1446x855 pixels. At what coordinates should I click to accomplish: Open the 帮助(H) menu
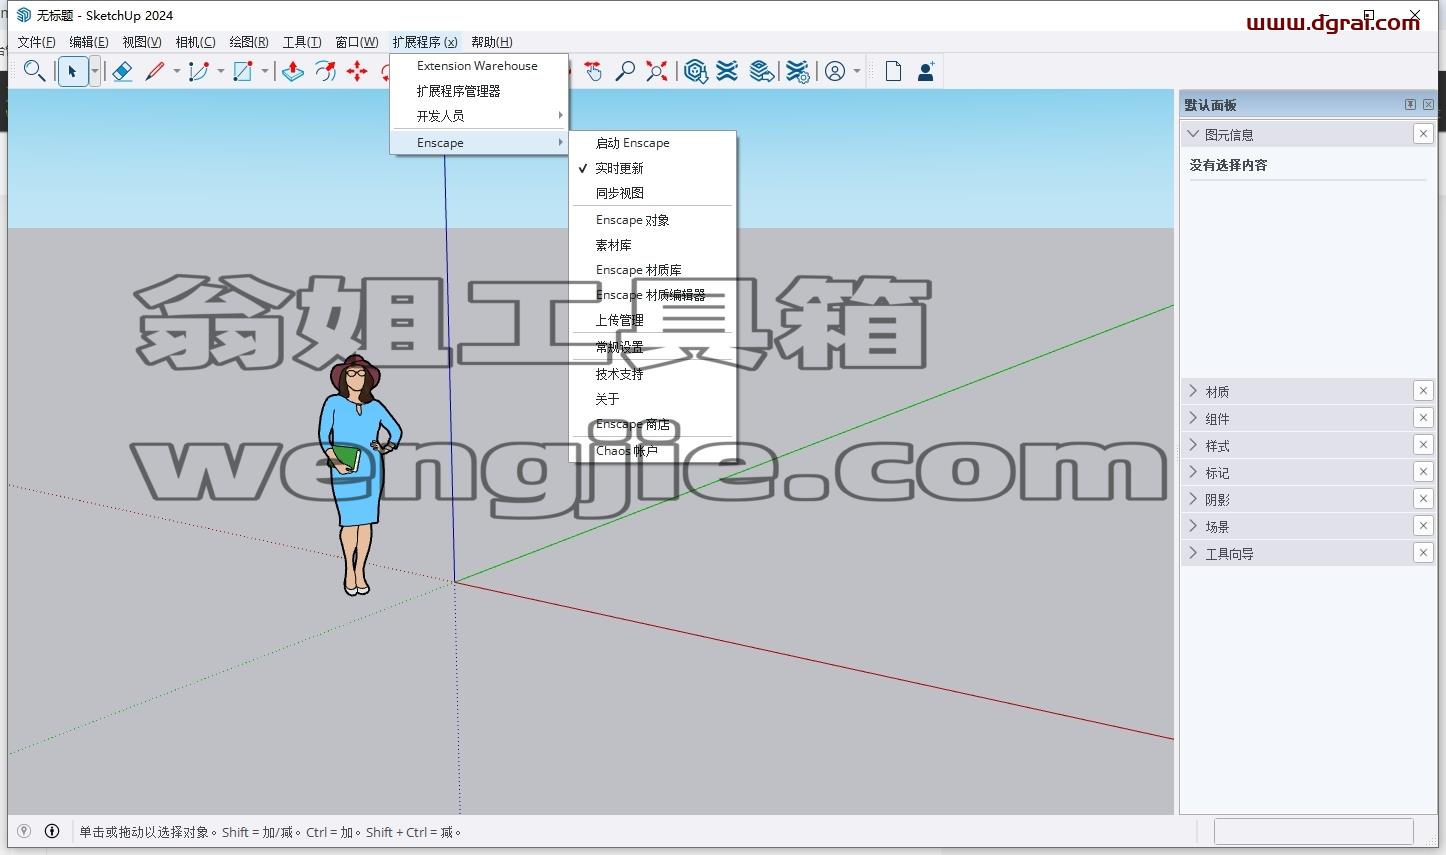[492, 41]
